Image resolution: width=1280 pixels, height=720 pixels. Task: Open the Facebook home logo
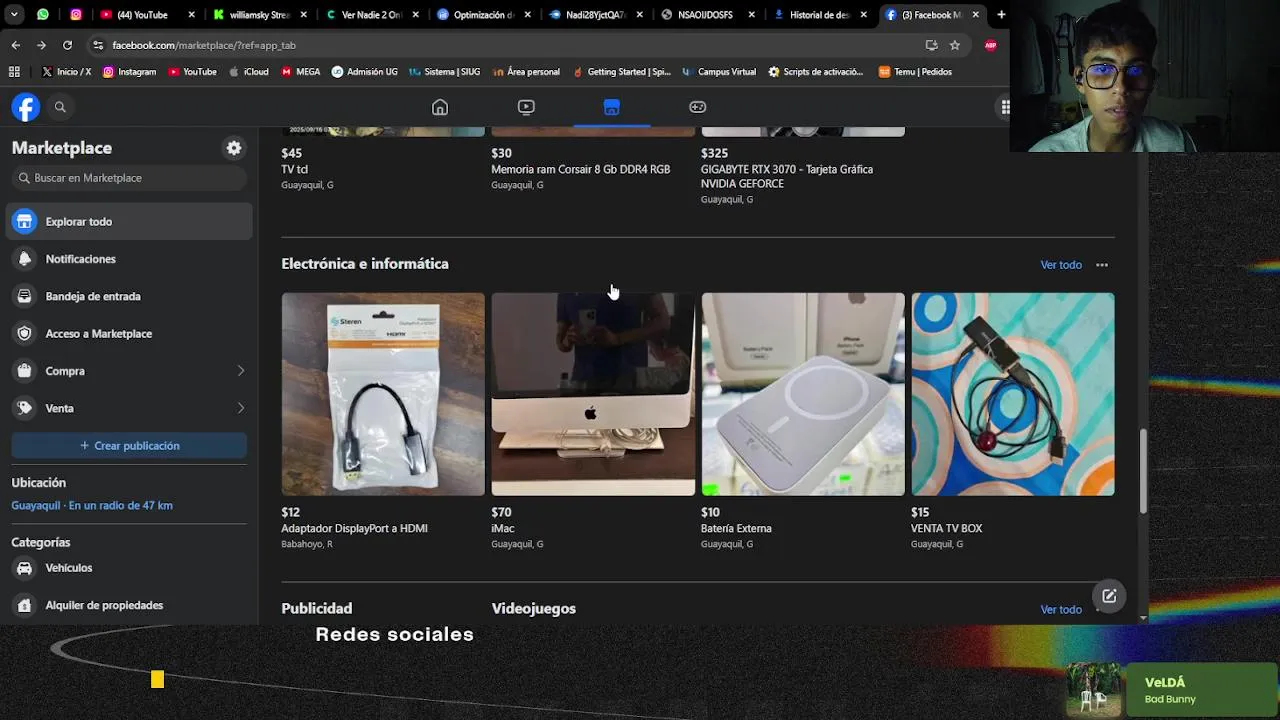coord(26,107)
